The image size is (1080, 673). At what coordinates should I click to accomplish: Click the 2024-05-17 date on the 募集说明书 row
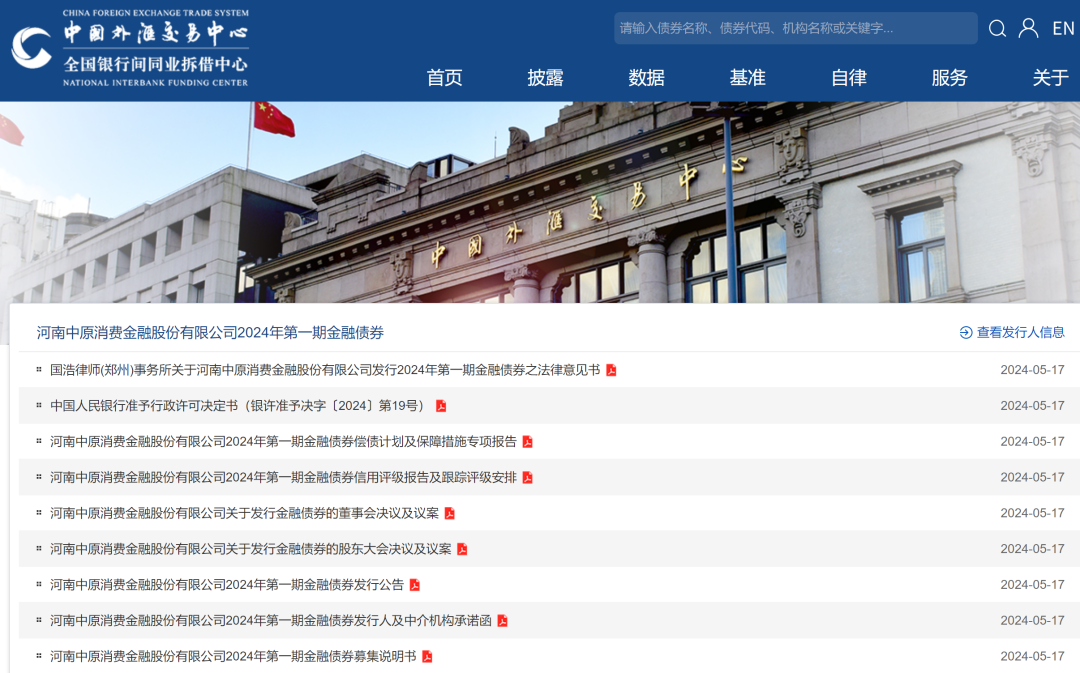click(x=1032, y=656)
